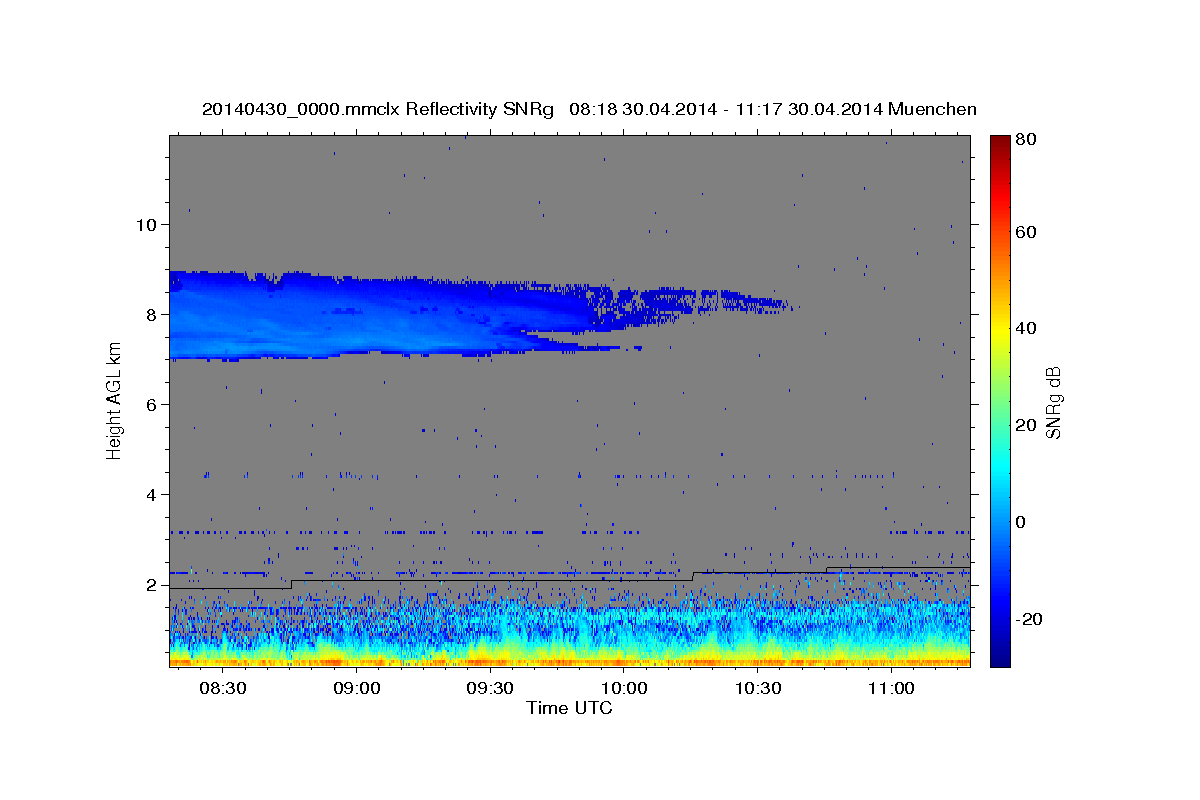
Task: Click the dark red top of the colorbar
Action: [999, 141]
